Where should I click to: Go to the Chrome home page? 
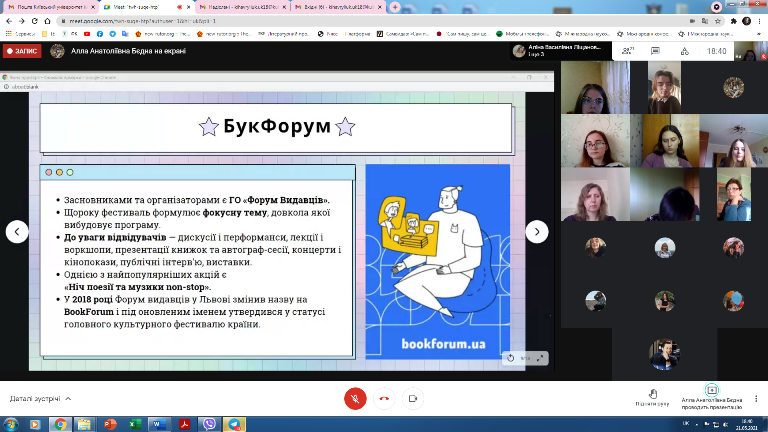click(x=48, y=21)
